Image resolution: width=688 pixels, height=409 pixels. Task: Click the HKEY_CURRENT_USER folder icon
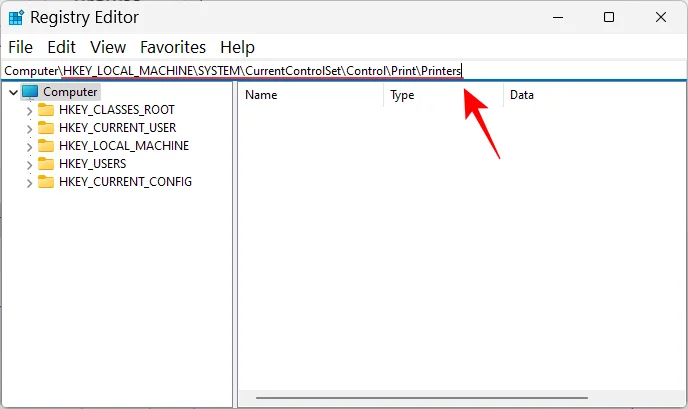pyautogui.click(x=46, y=128)
